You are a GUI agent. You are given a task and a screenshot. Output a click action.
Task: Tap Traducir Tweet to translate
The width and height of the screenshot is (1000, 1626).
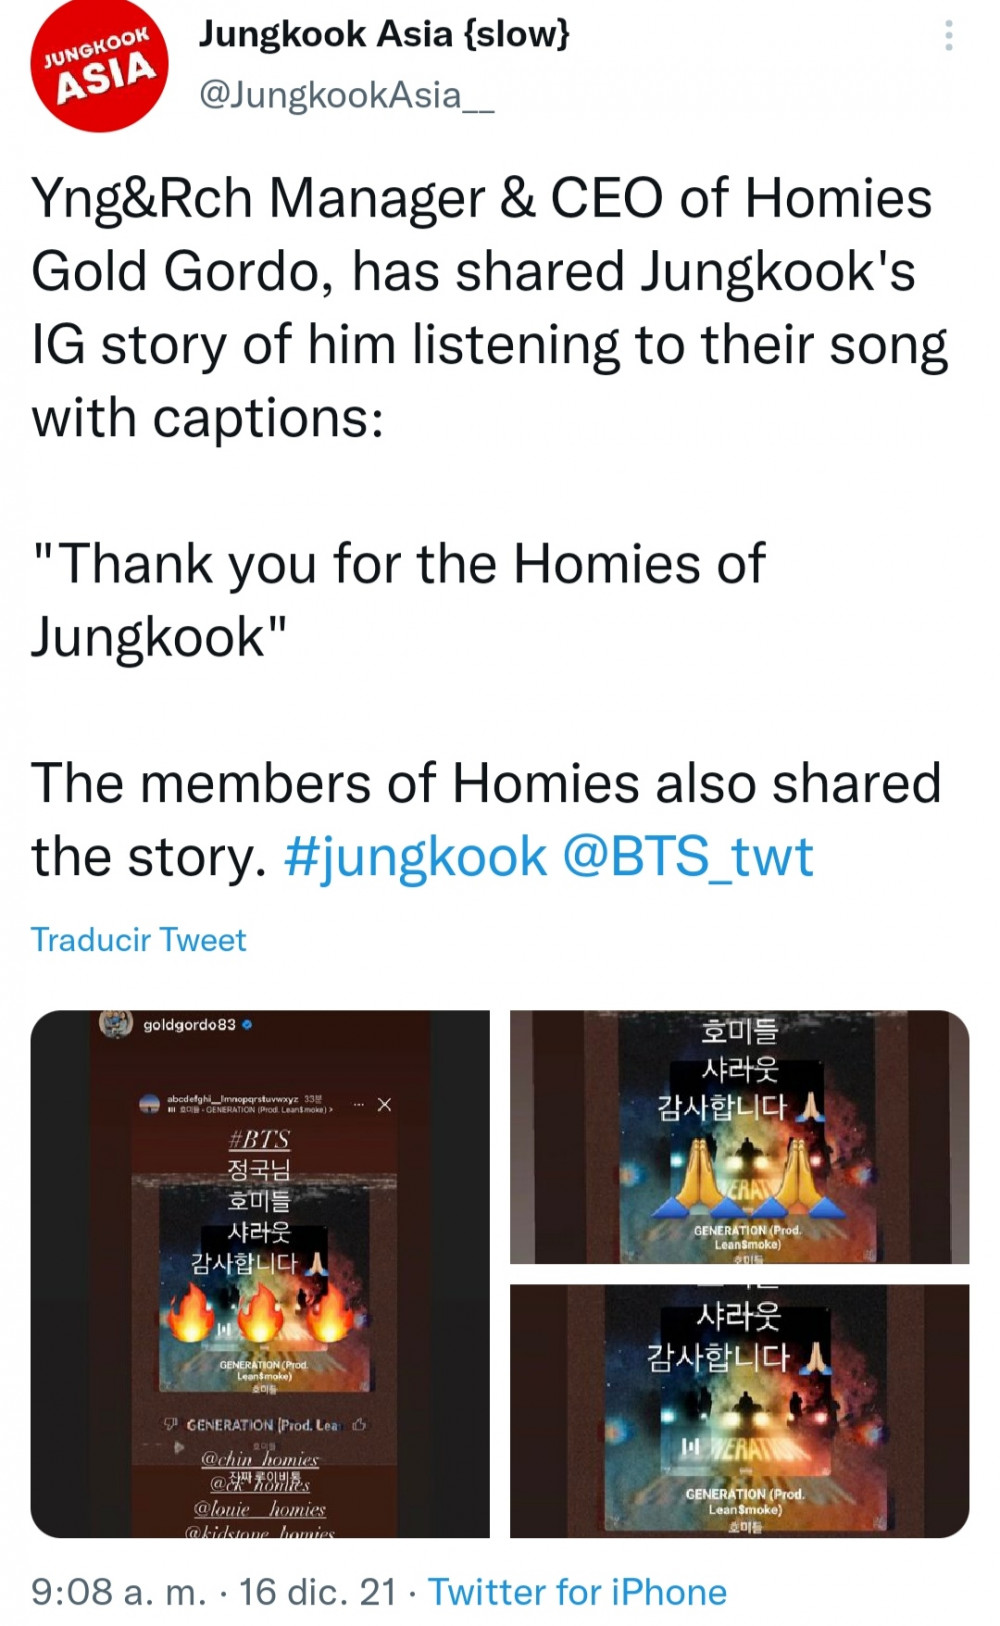(138, 939)
